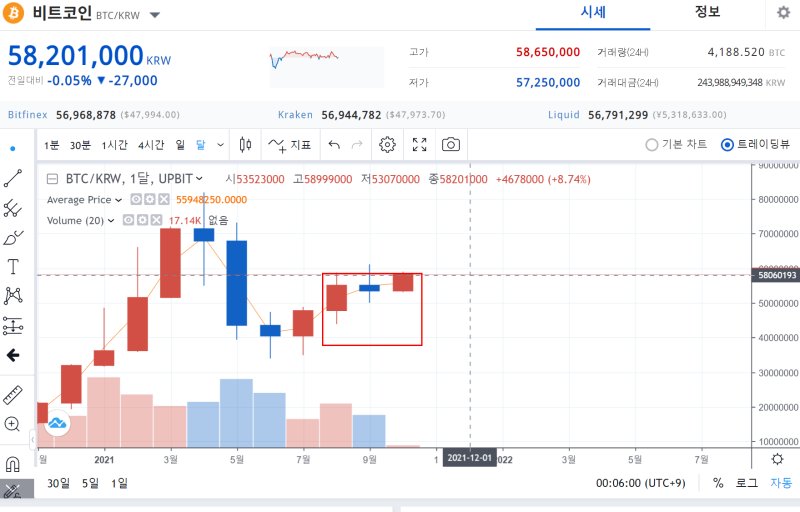Click the Liquid exchange link

pos(564,115)
